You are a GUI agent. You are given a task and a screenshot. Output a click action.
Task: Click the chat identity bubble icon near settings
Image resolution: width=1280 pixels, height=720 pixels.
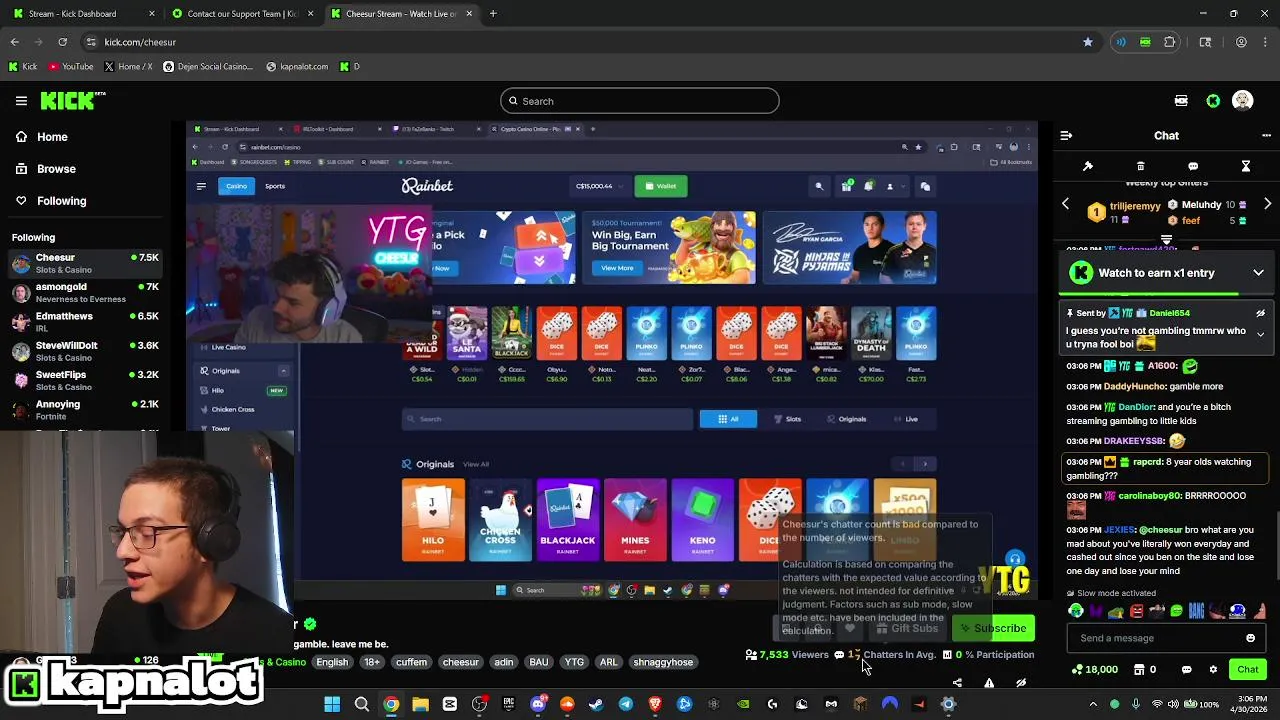tap(1187, 669)
